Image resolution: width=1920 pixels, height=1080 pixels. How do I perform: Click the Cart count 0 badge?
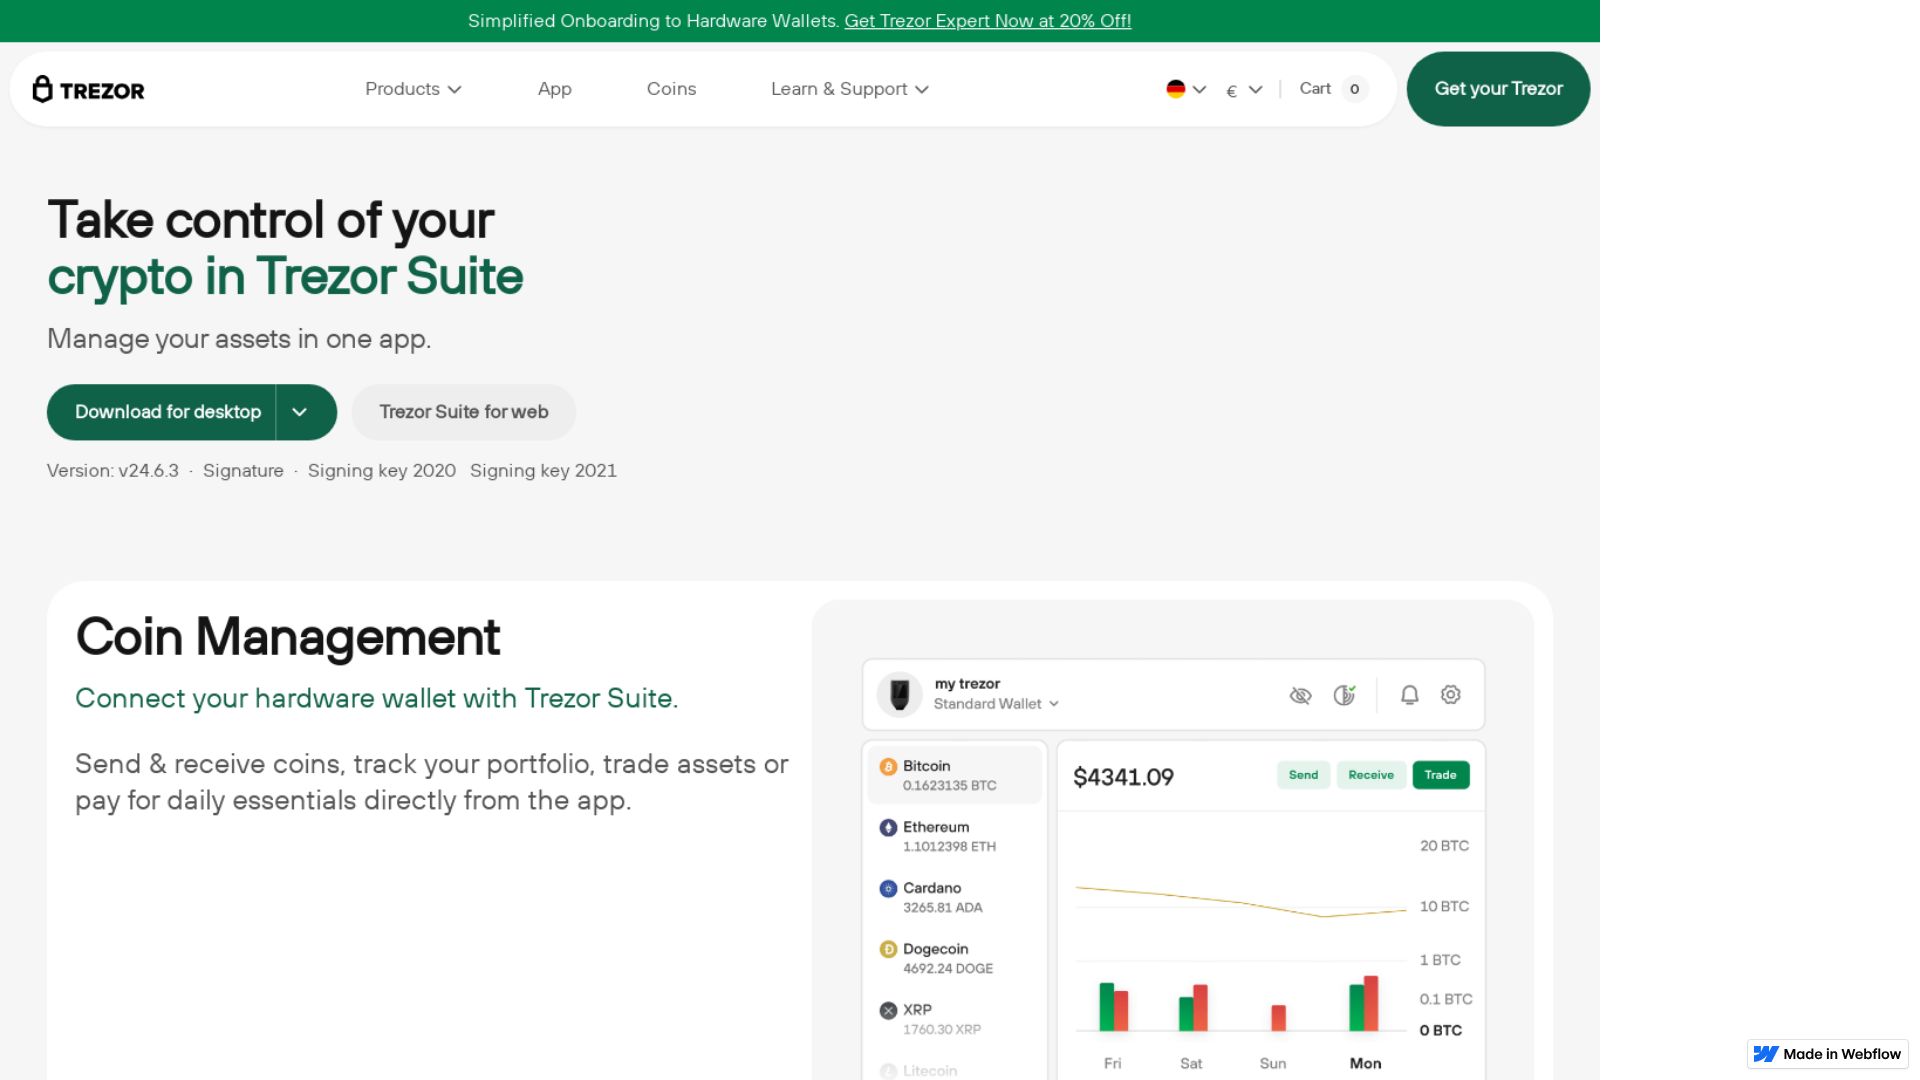coord(1354,89)
